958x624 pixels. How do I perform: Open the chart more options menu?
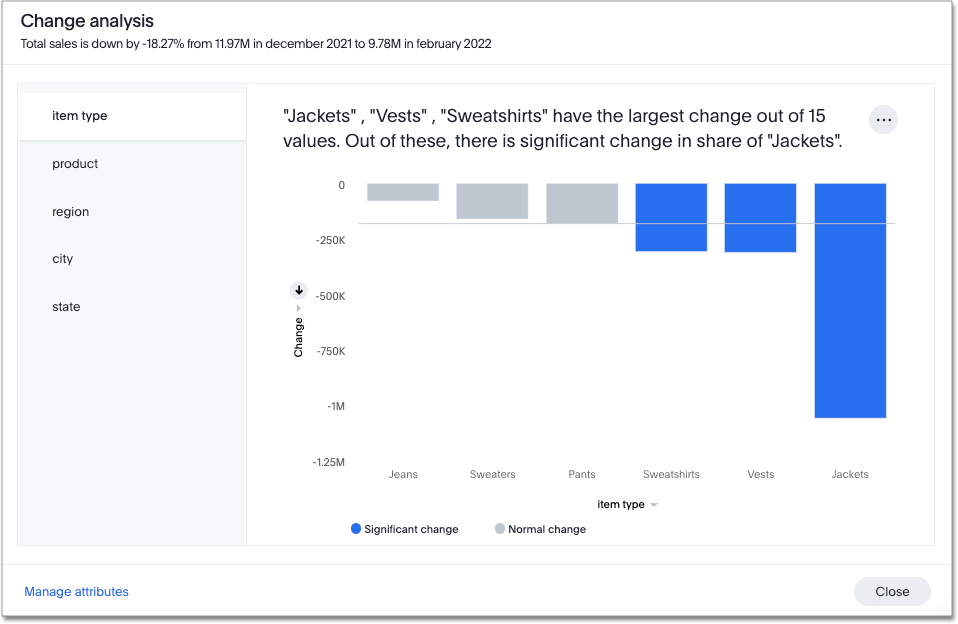(x=883, y=119)
